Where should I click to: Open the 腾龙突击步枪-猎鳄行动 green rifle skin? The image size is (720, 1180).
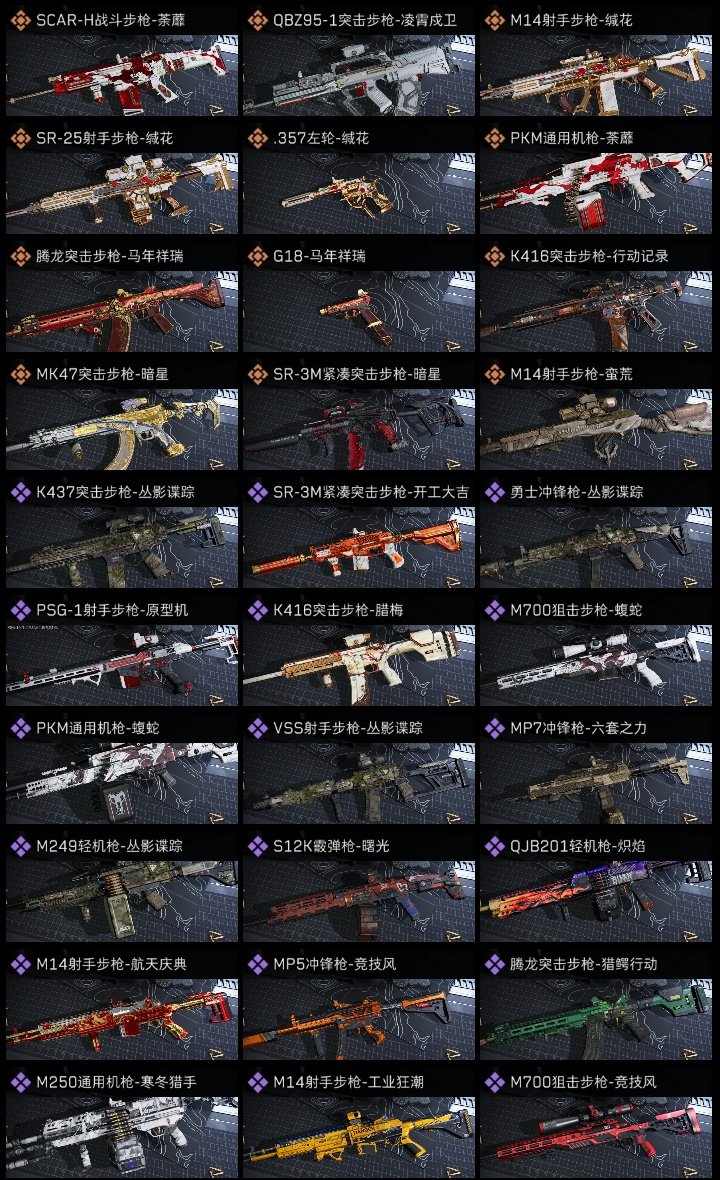(x=596, y=1020)
